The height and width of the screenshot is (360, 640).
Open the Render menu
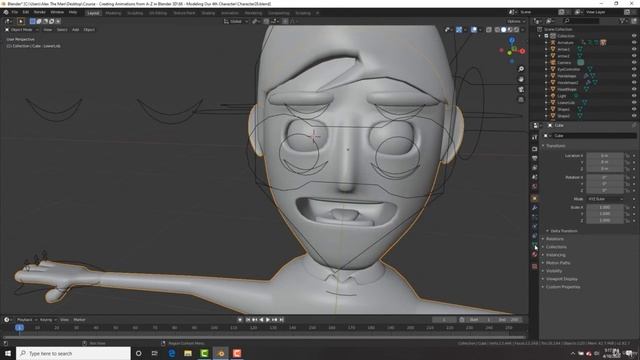click(40, 12)
